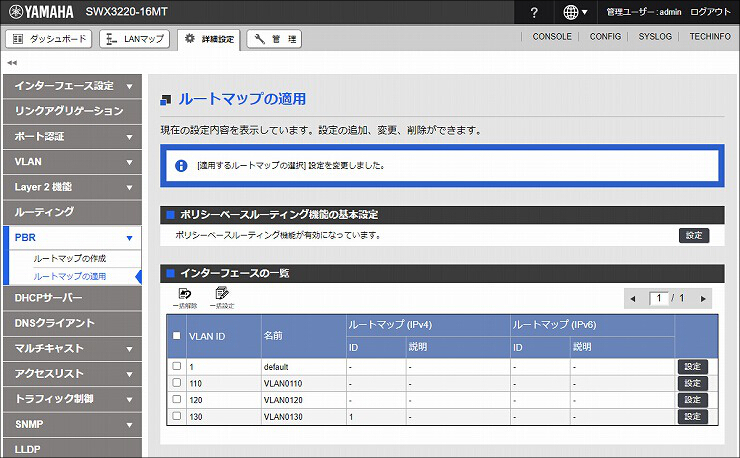Expand the インターフェース設定 menu
Screen dimensions: 740x458
pyautogui.click(x=72, y=86)
